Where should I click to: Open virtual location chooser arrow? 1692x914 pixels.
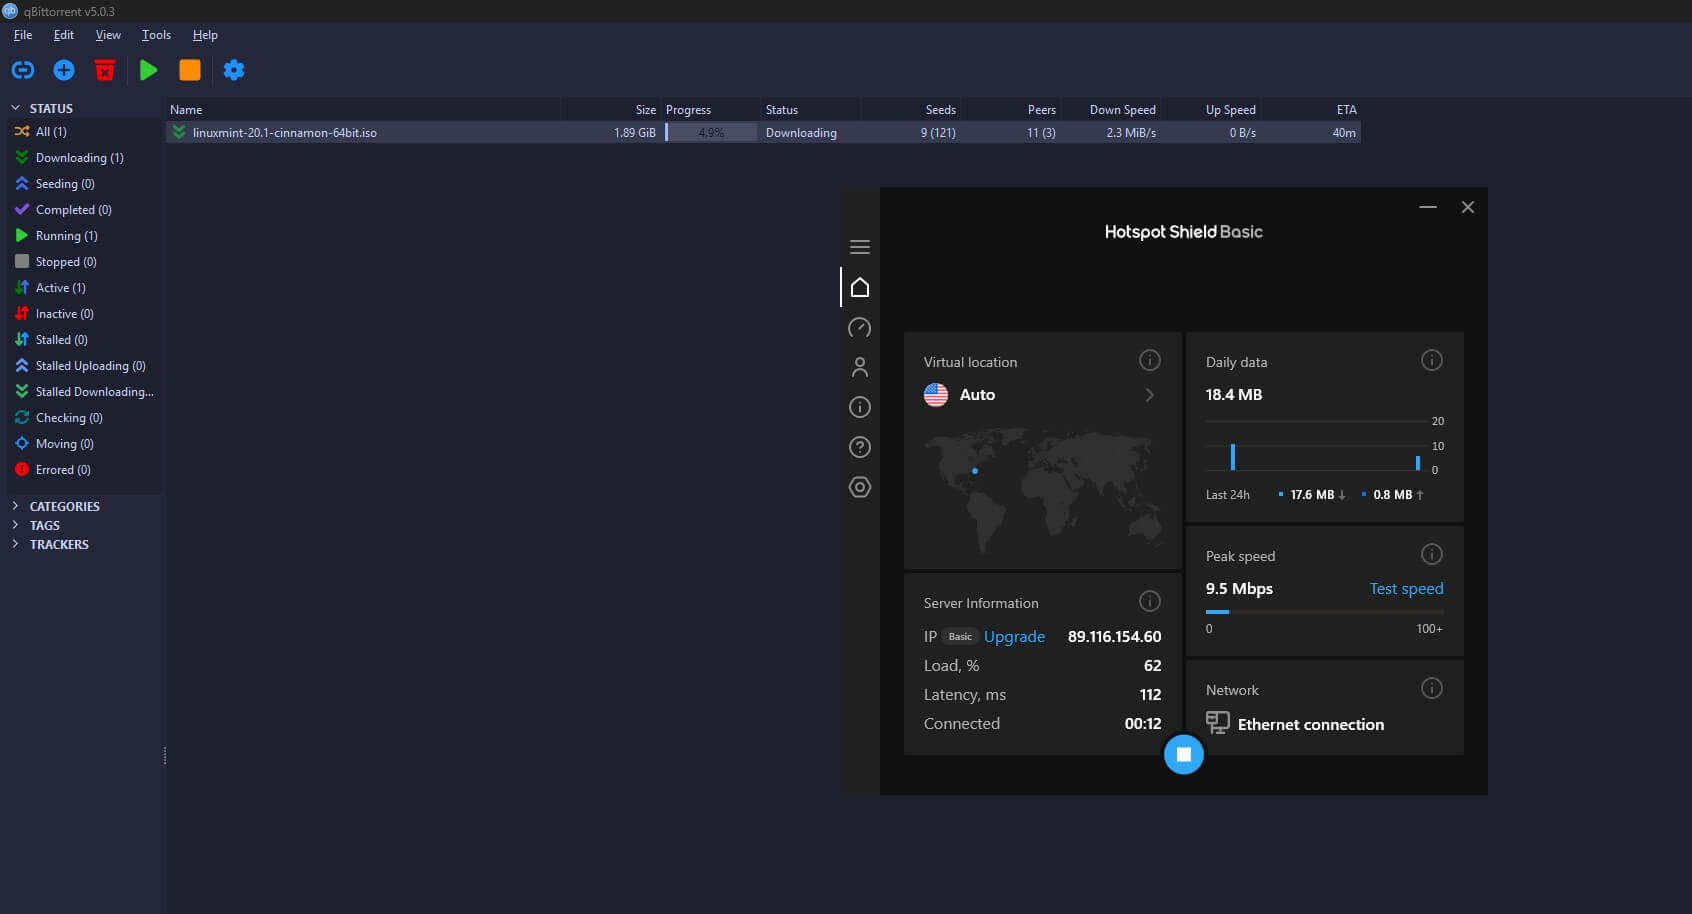coord(1150,395)
